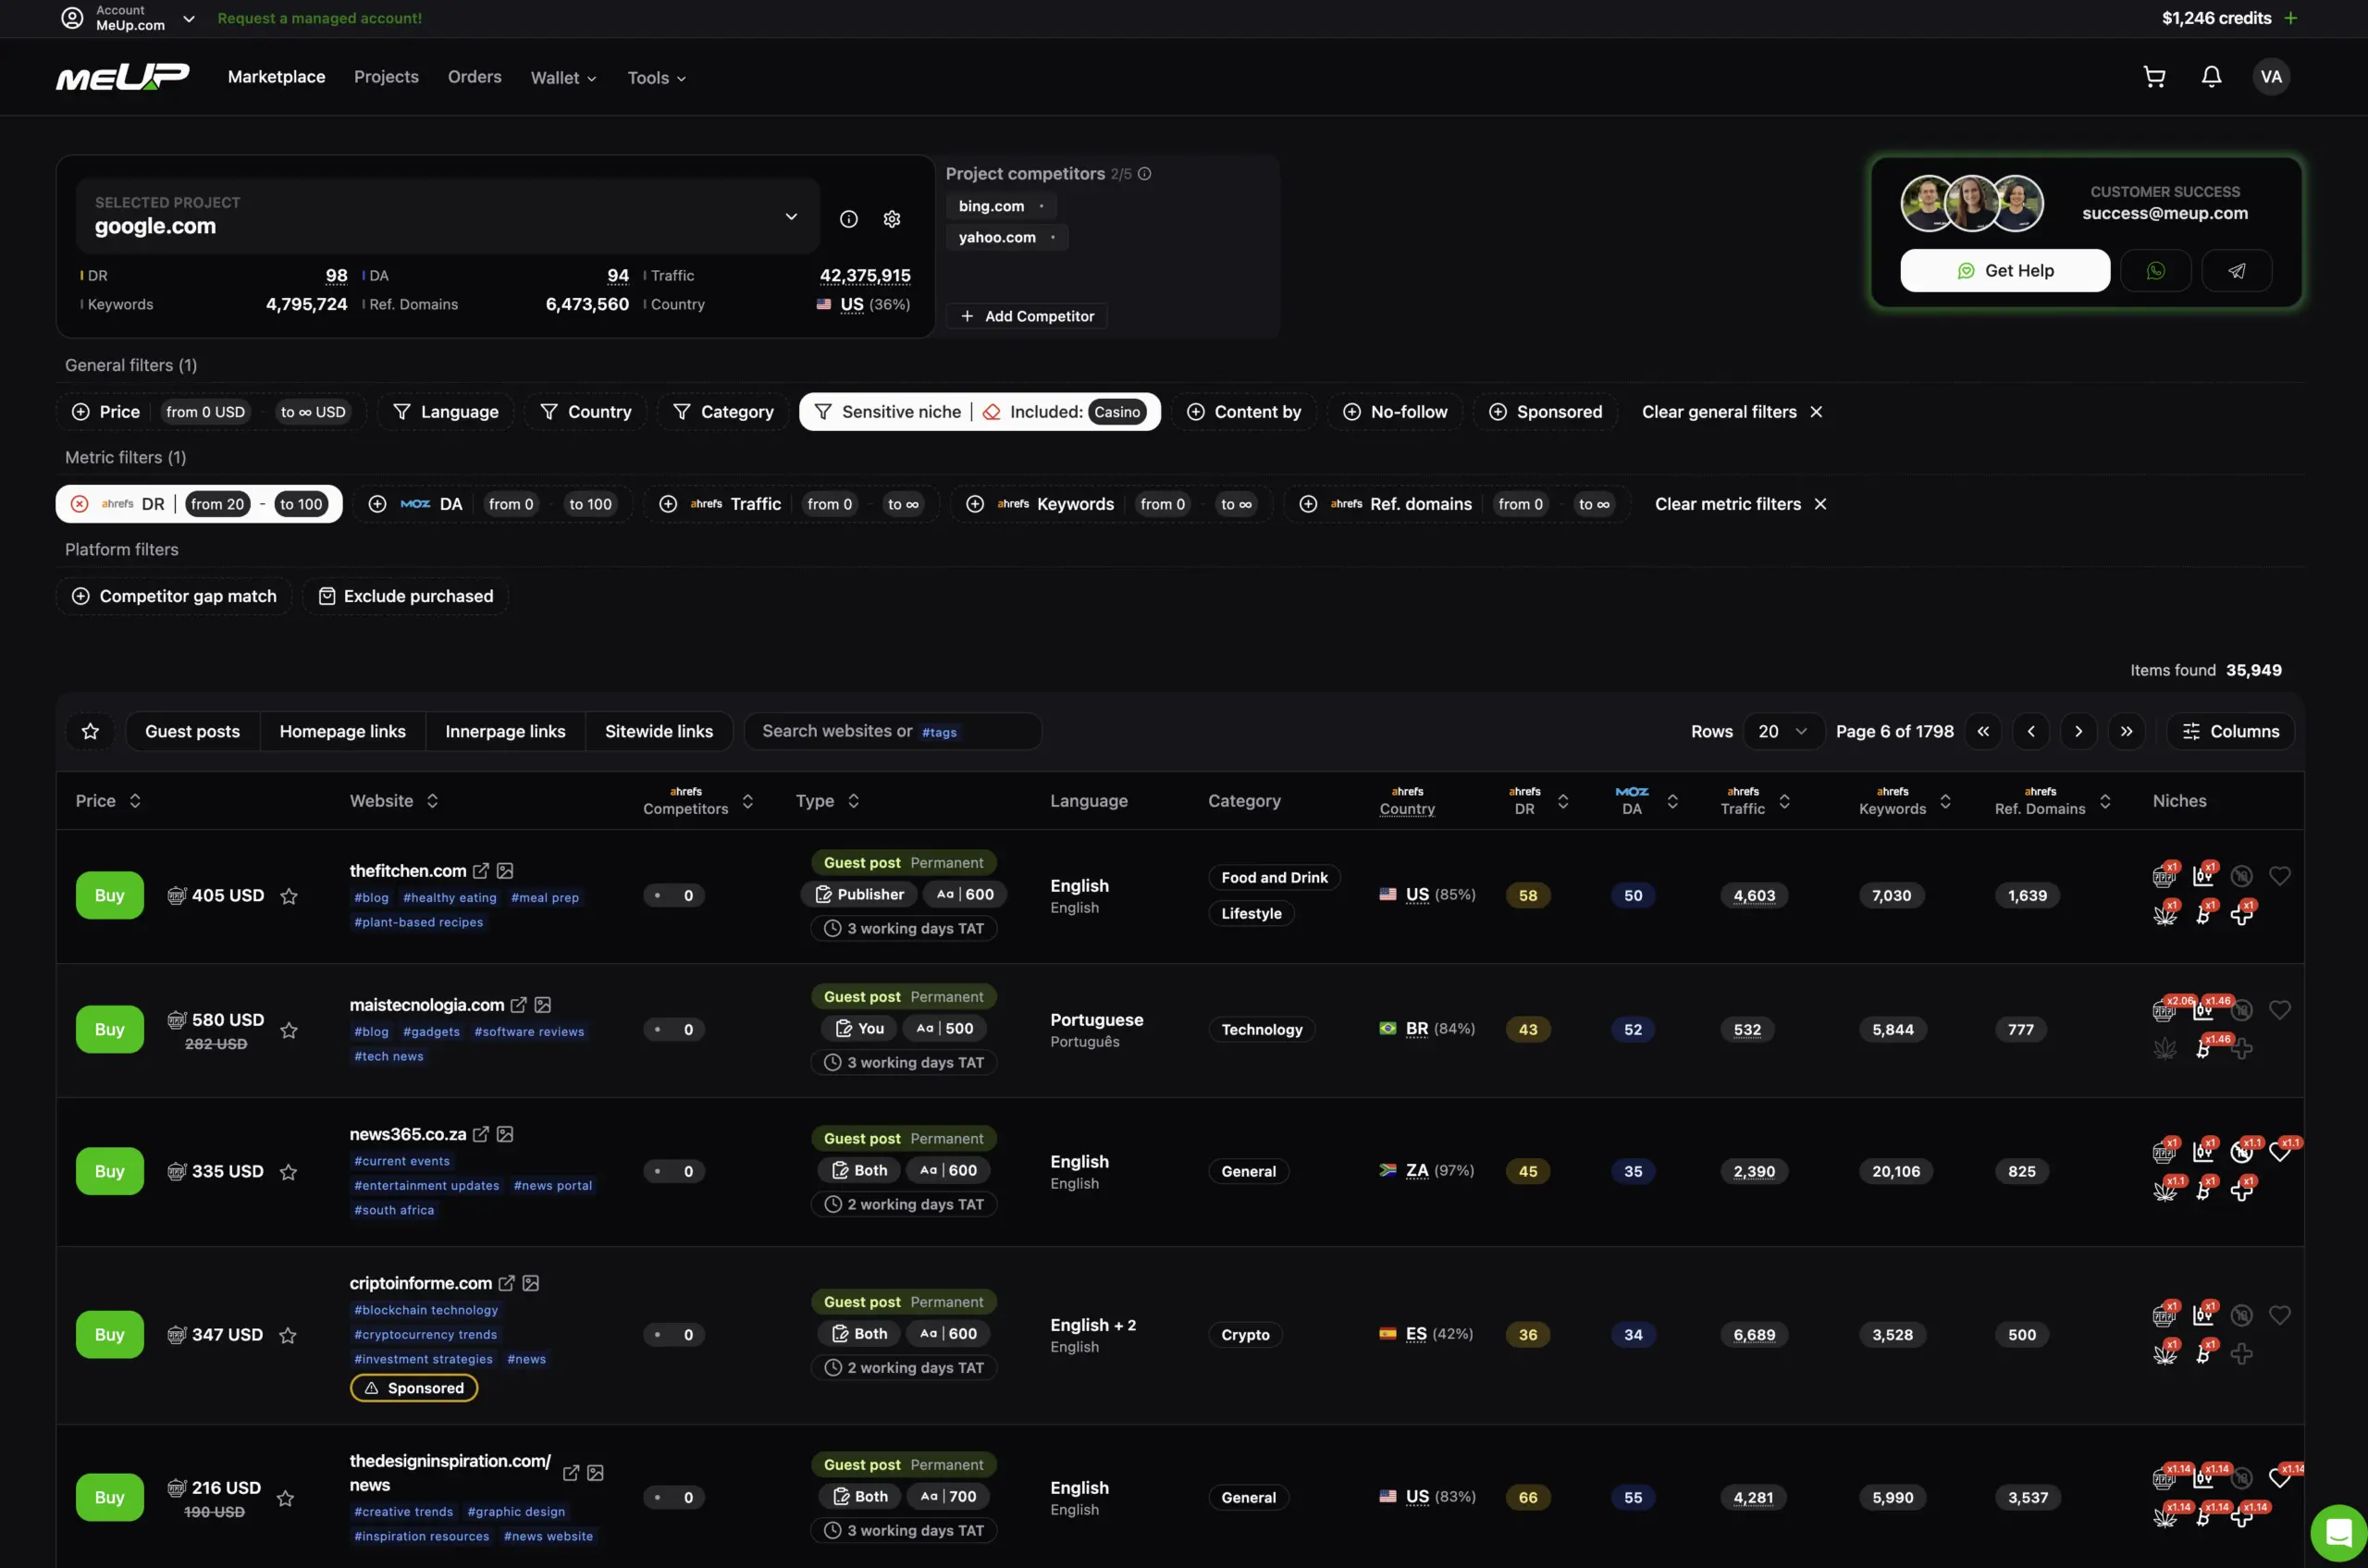Add thefitchen.com to wishlist heart
This screenshot has width=2368, height=1568.
[2279, 876]
